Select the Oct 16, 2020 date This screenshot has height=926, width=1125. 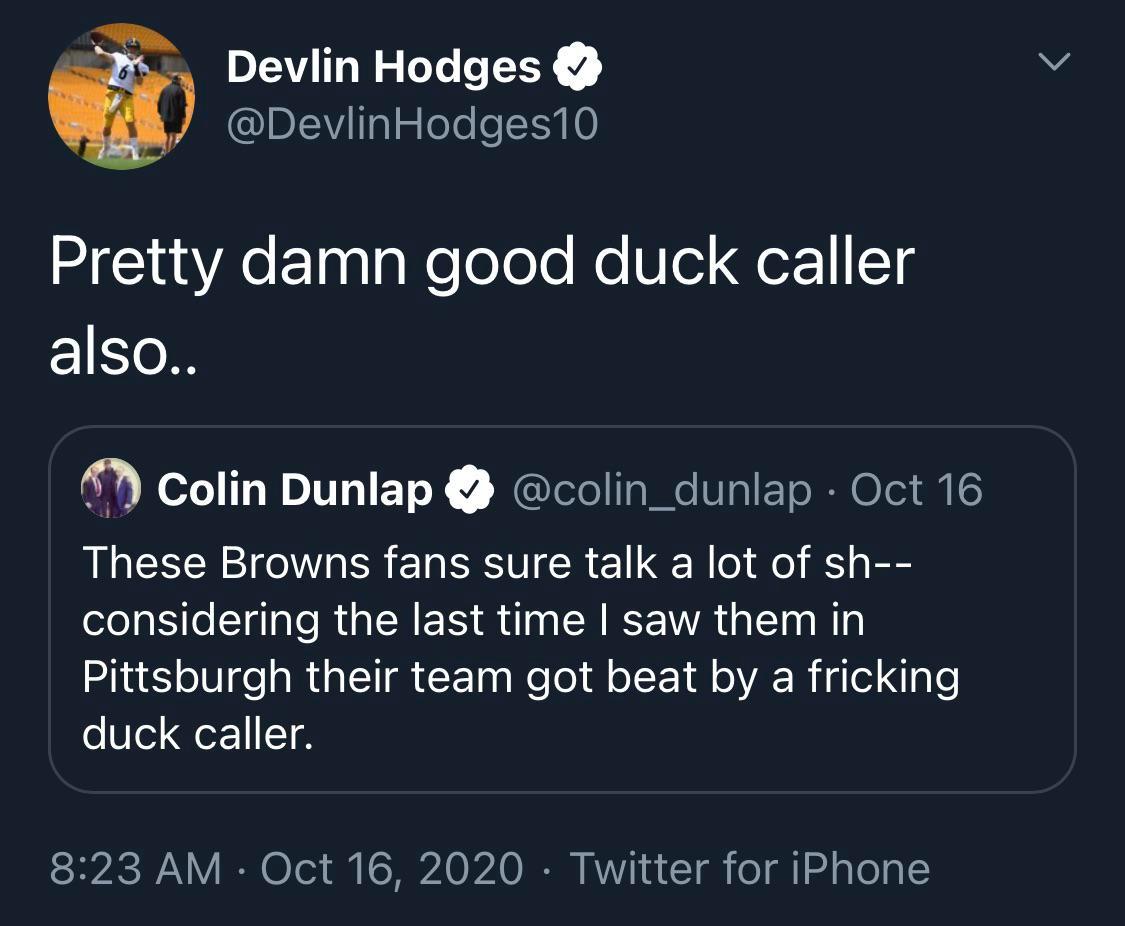(x=392, y=868)
